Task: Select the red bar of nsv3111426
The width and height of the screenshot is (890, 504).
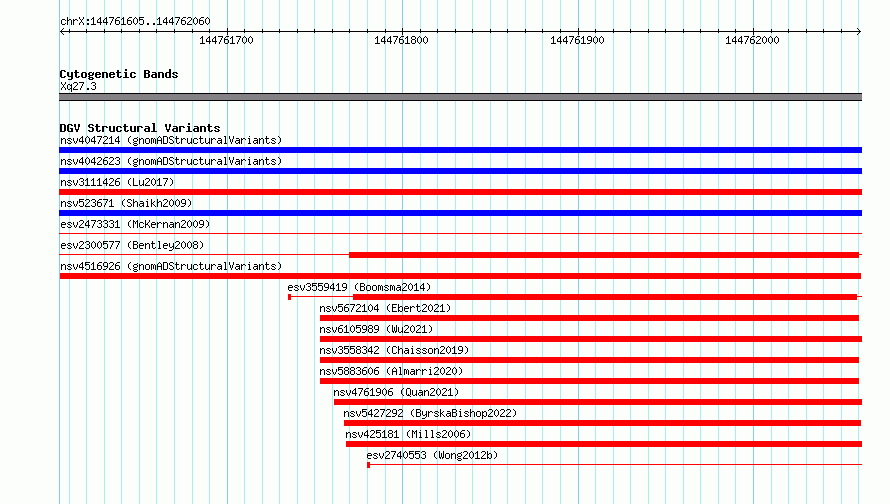Action: (x=460, y=192)
